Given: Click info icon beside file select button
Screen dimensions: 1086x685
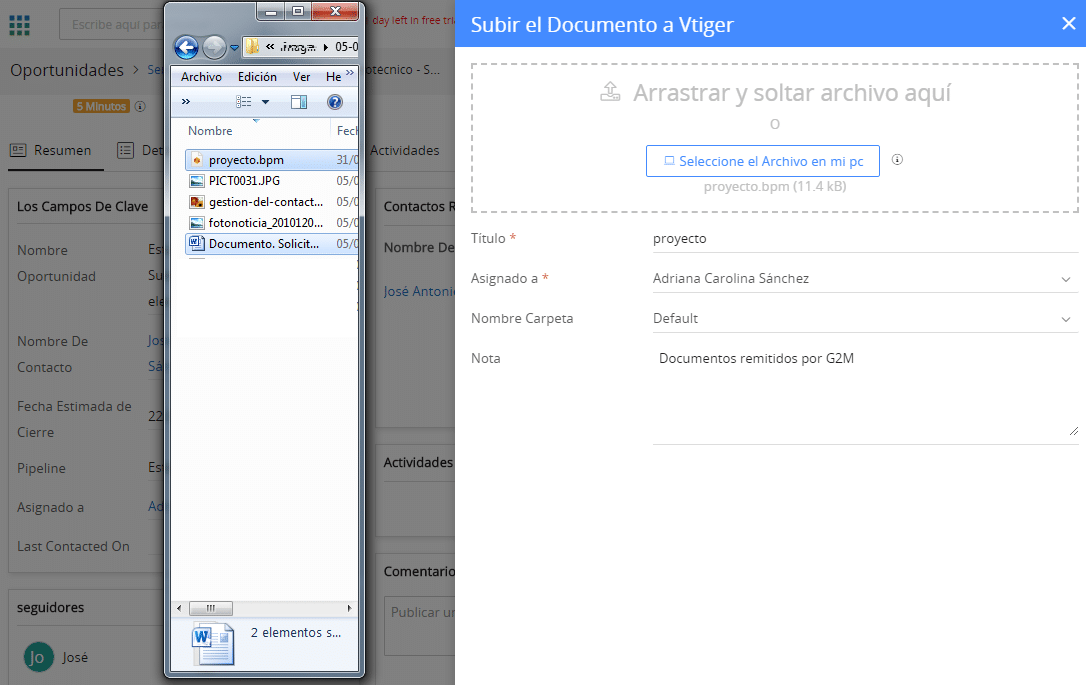Looking at the screenshot, I should (x=897, y=160).
